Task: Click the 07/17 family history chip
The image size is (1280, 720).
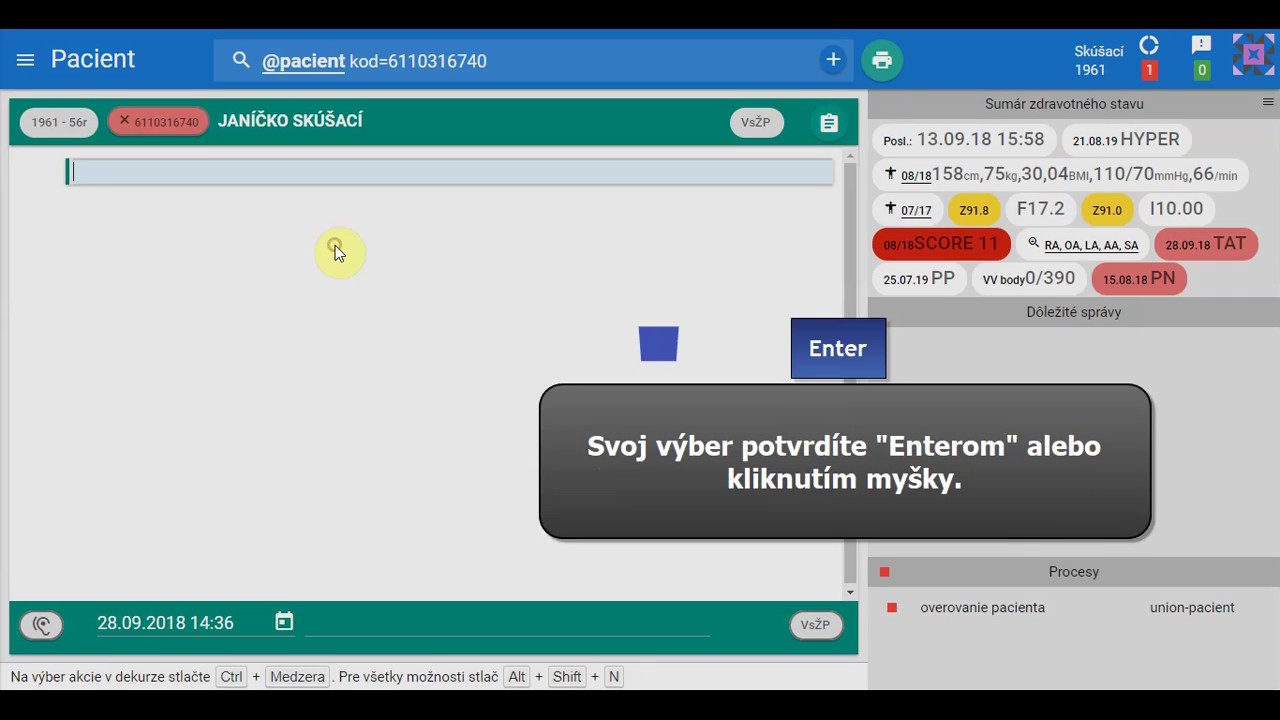Action: (908, 210)
